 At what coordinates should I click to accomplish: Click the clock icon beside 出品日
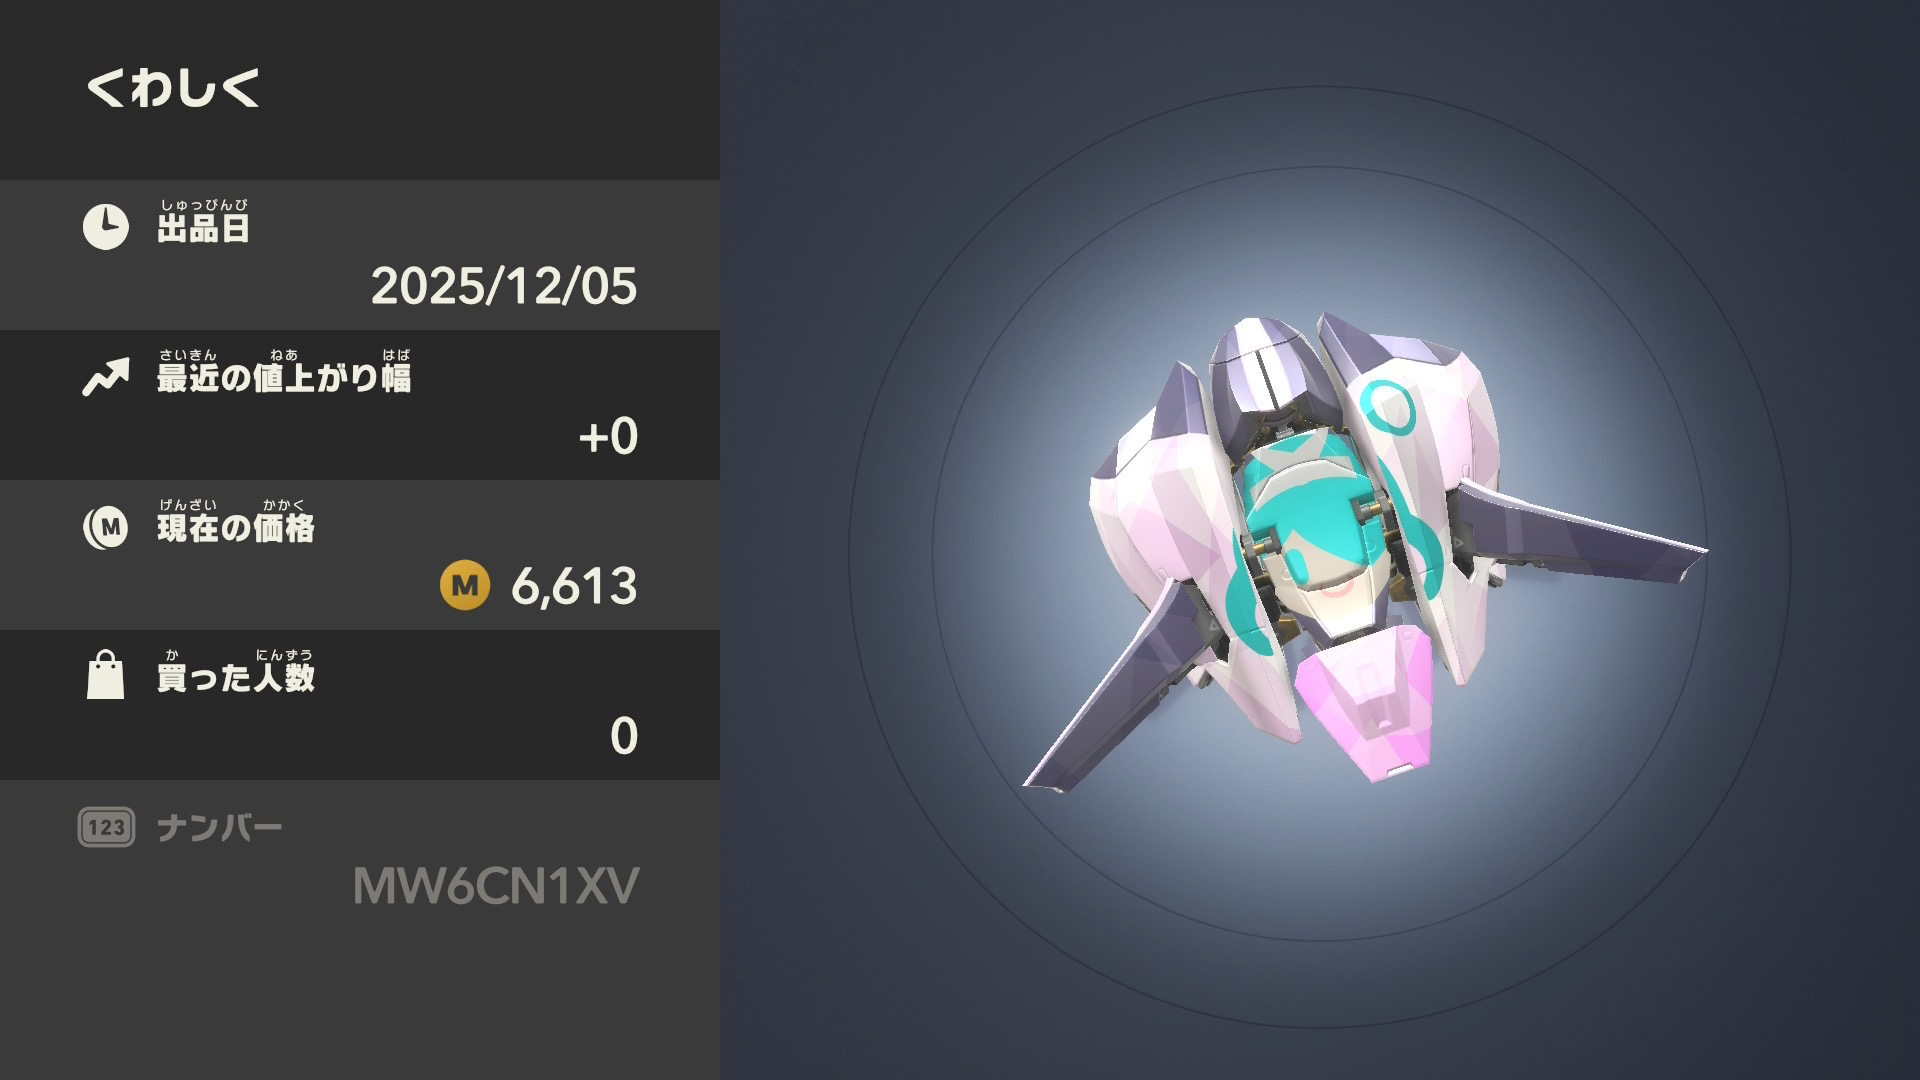[105, 227]
